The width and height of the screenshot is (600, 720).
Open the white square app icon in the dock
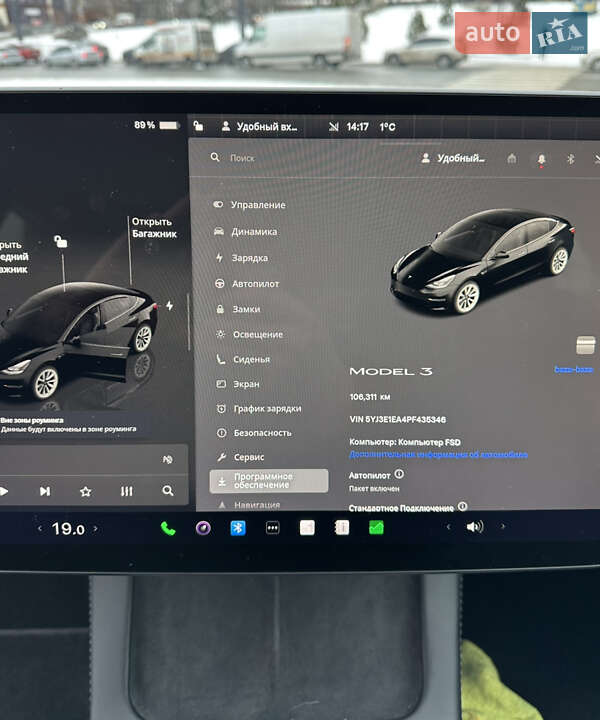point(307,528)
